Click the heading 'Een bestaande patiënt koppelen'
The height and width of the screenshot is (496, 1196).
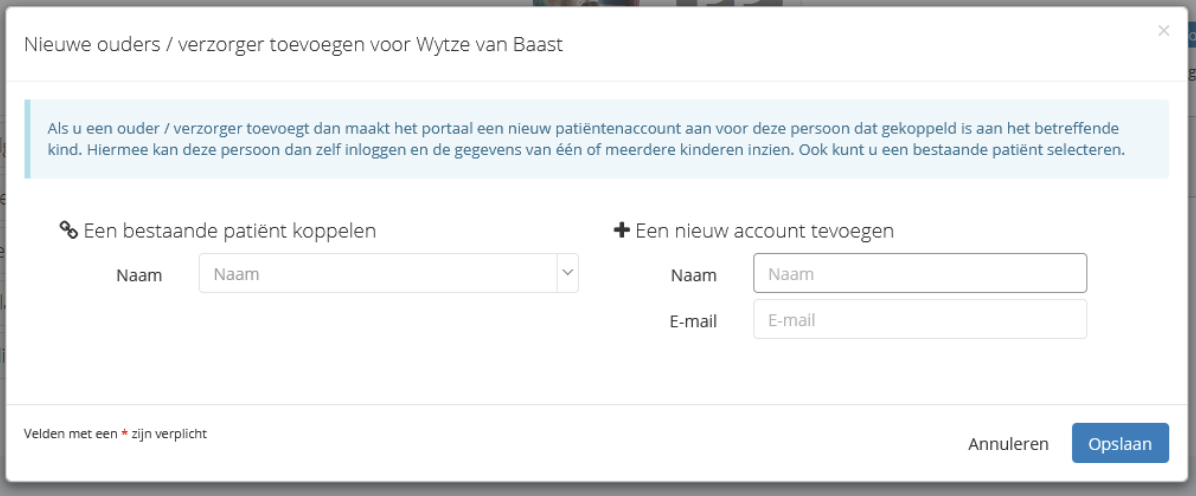(229, 230)
